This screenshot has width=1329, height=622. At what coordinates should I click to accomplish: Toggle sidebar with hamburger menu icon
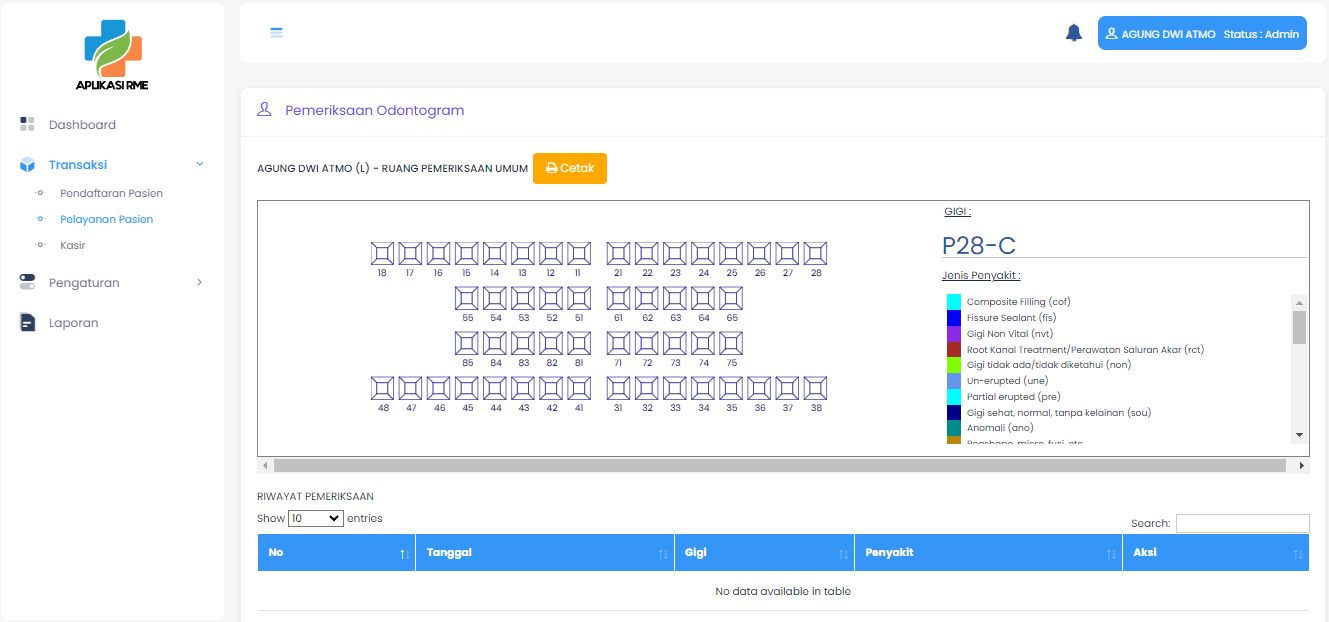click(277, 32)
